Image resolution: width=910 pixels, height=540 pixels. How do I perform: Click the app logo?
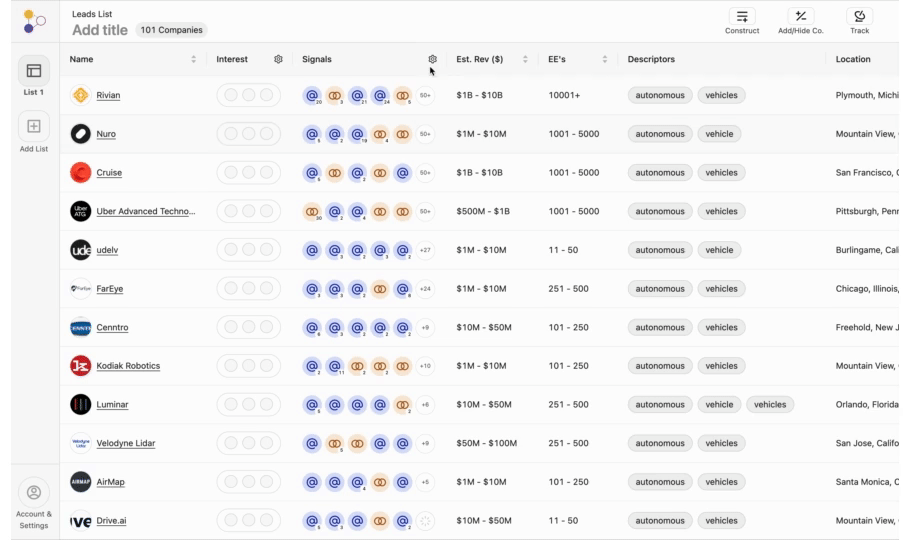coord(34,22)
